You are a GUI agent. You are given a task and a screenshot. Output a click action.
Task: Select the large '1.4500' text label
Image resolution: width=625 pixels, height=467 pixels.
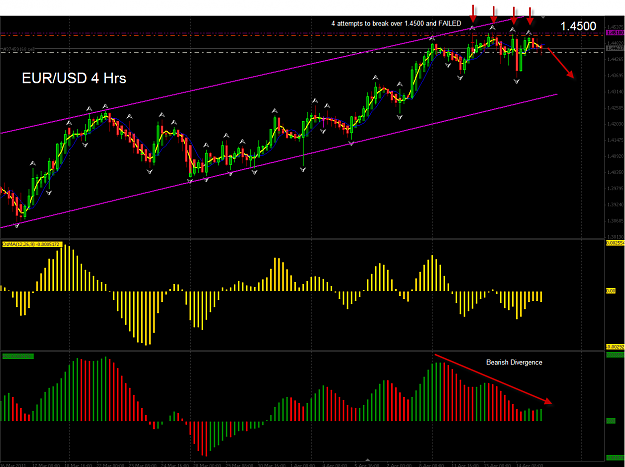tap(578, 26)
